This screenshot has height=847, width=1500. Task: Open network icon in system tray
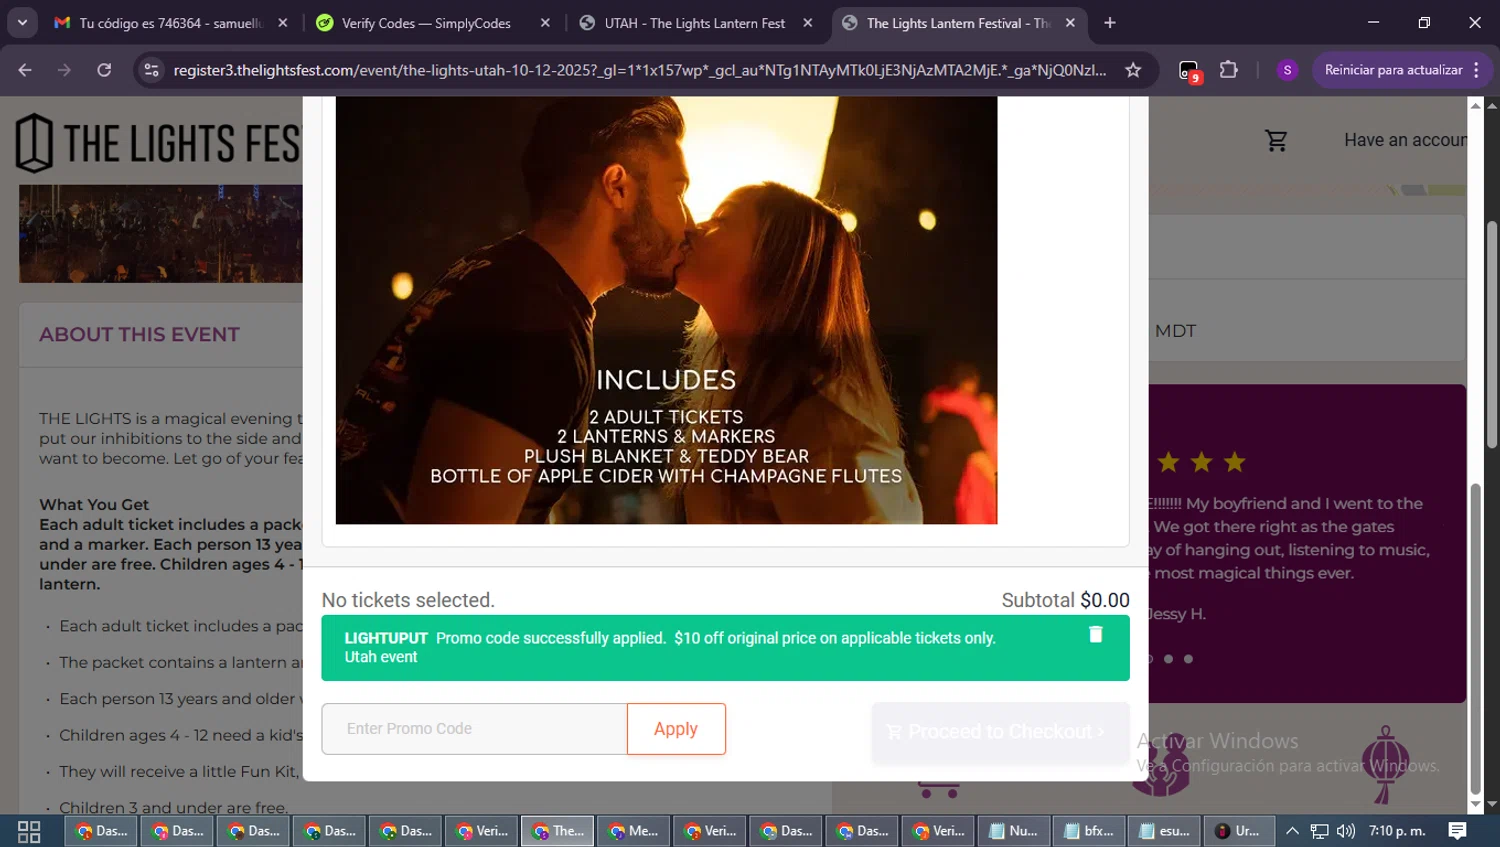coord(1319,831)
